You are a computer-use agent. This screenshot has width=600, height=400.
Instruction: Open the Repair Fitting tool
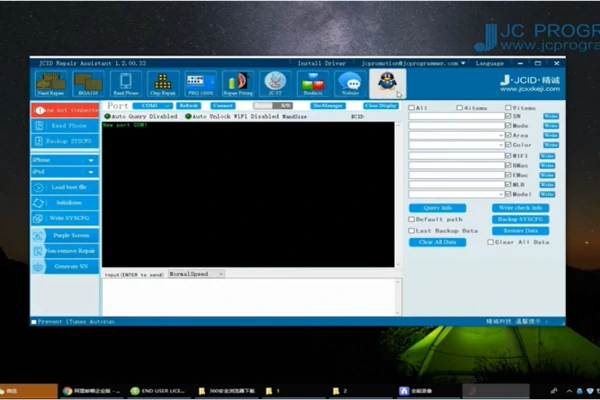(238, 83)
